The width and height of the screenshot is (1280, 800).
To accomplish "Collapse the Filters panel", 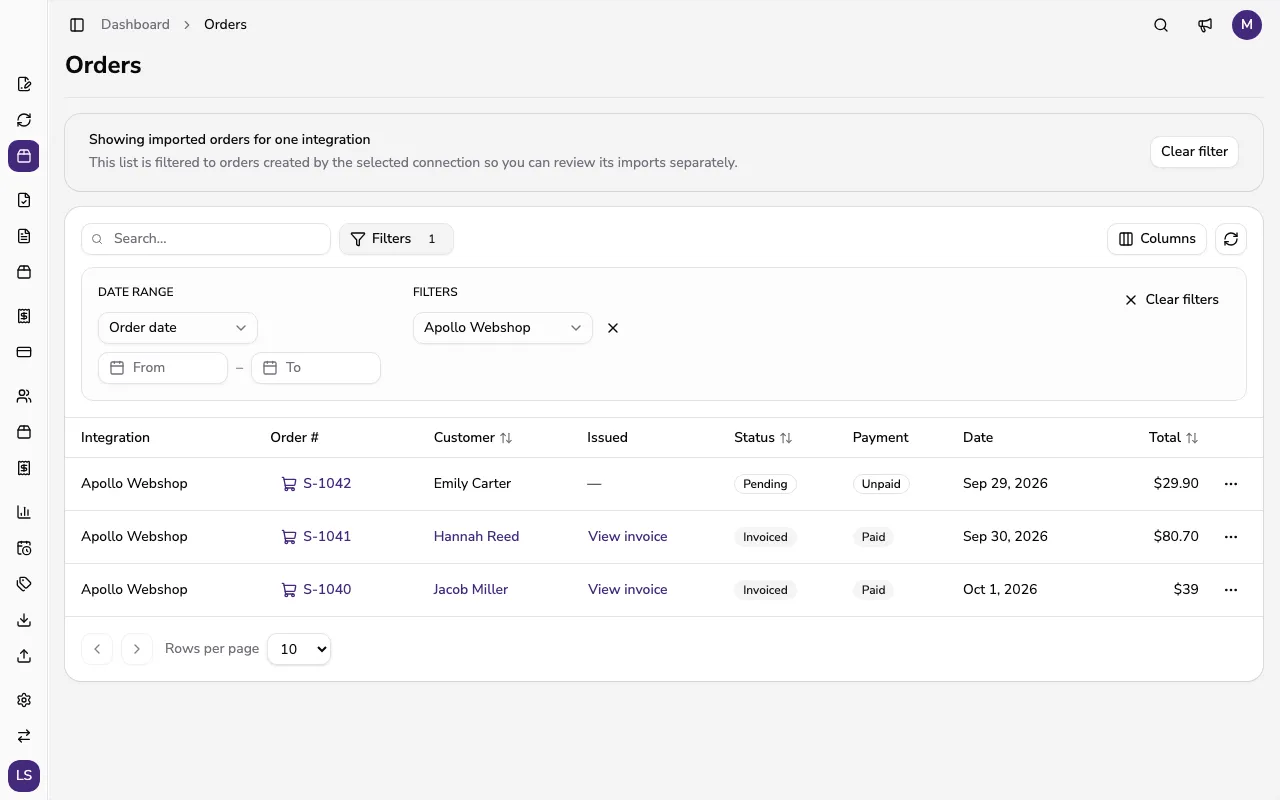I will [396, 239].
